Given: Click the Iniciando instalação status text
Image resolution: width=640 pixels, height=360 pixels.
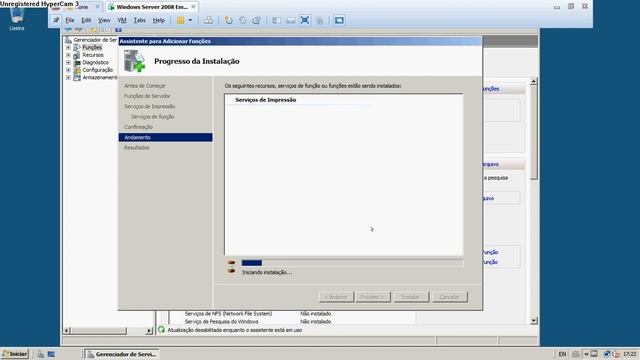Looking at the screenshot, I should (x=267, y=272).
